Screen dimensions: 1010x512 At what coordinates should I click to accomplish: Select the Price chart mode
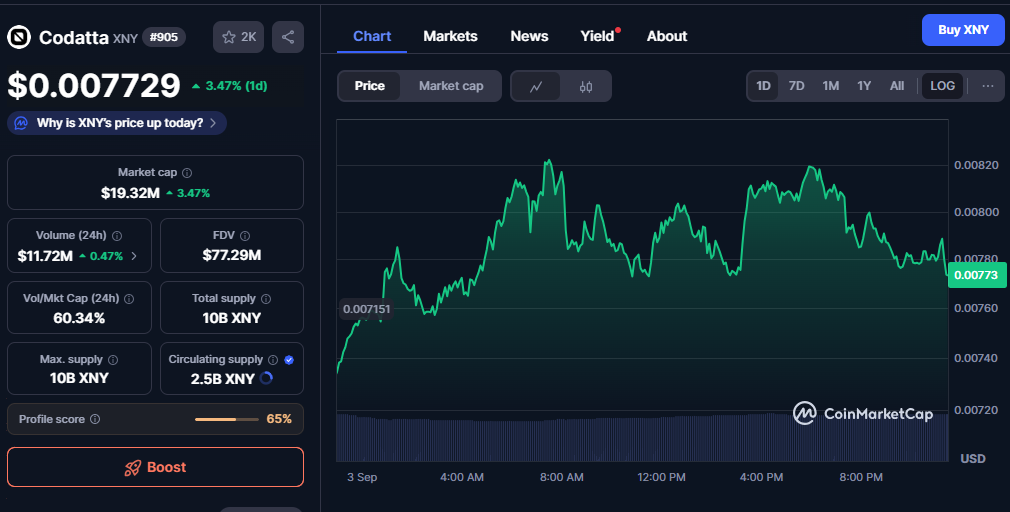(370, 86)
